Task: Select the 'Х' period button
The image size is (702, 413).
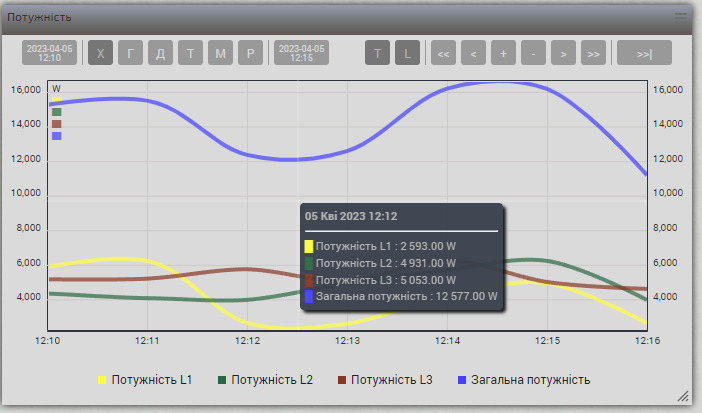Action: 100,53
